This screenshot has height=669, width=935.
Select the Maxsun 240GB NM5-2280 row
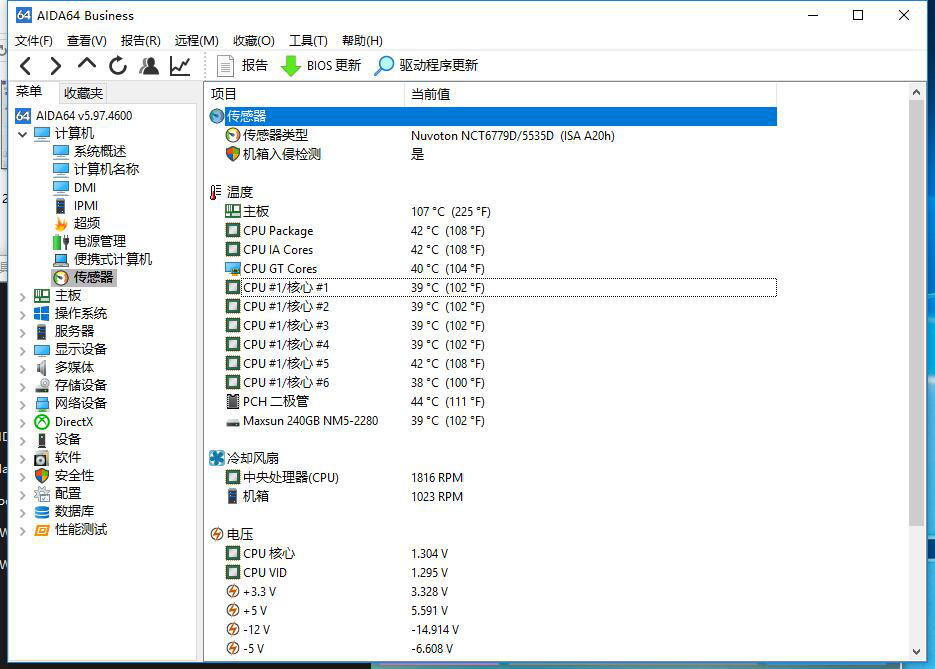tap(493, 421)
